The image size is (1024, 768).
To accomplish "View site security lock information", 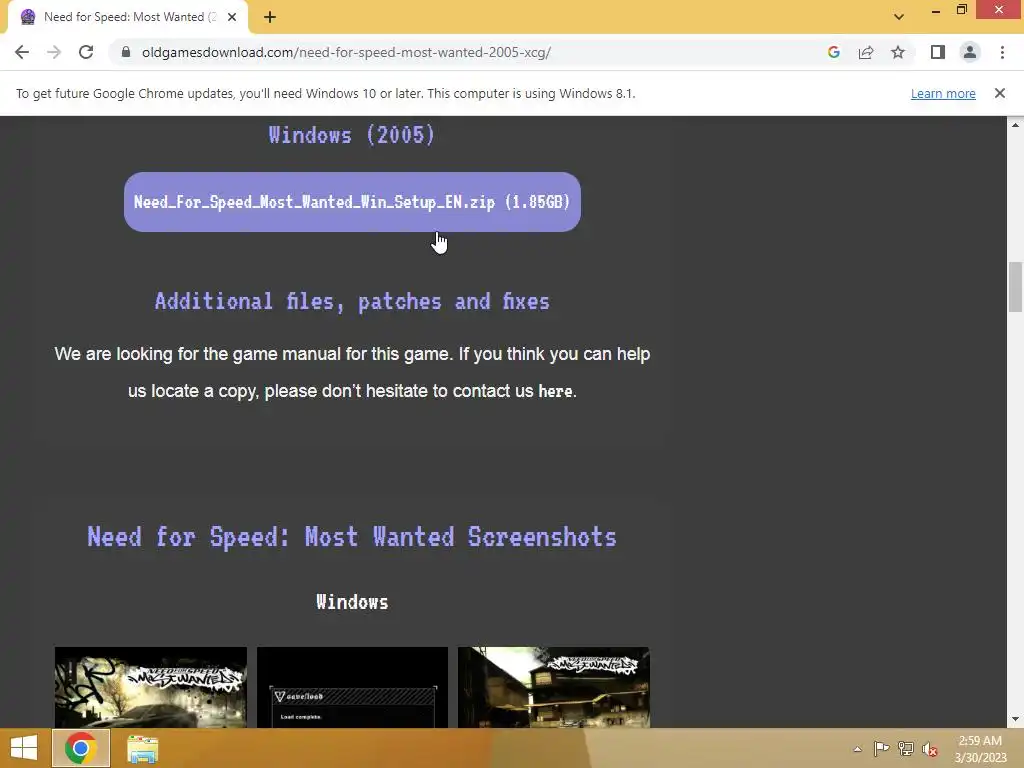I will (x=126, y=52).
